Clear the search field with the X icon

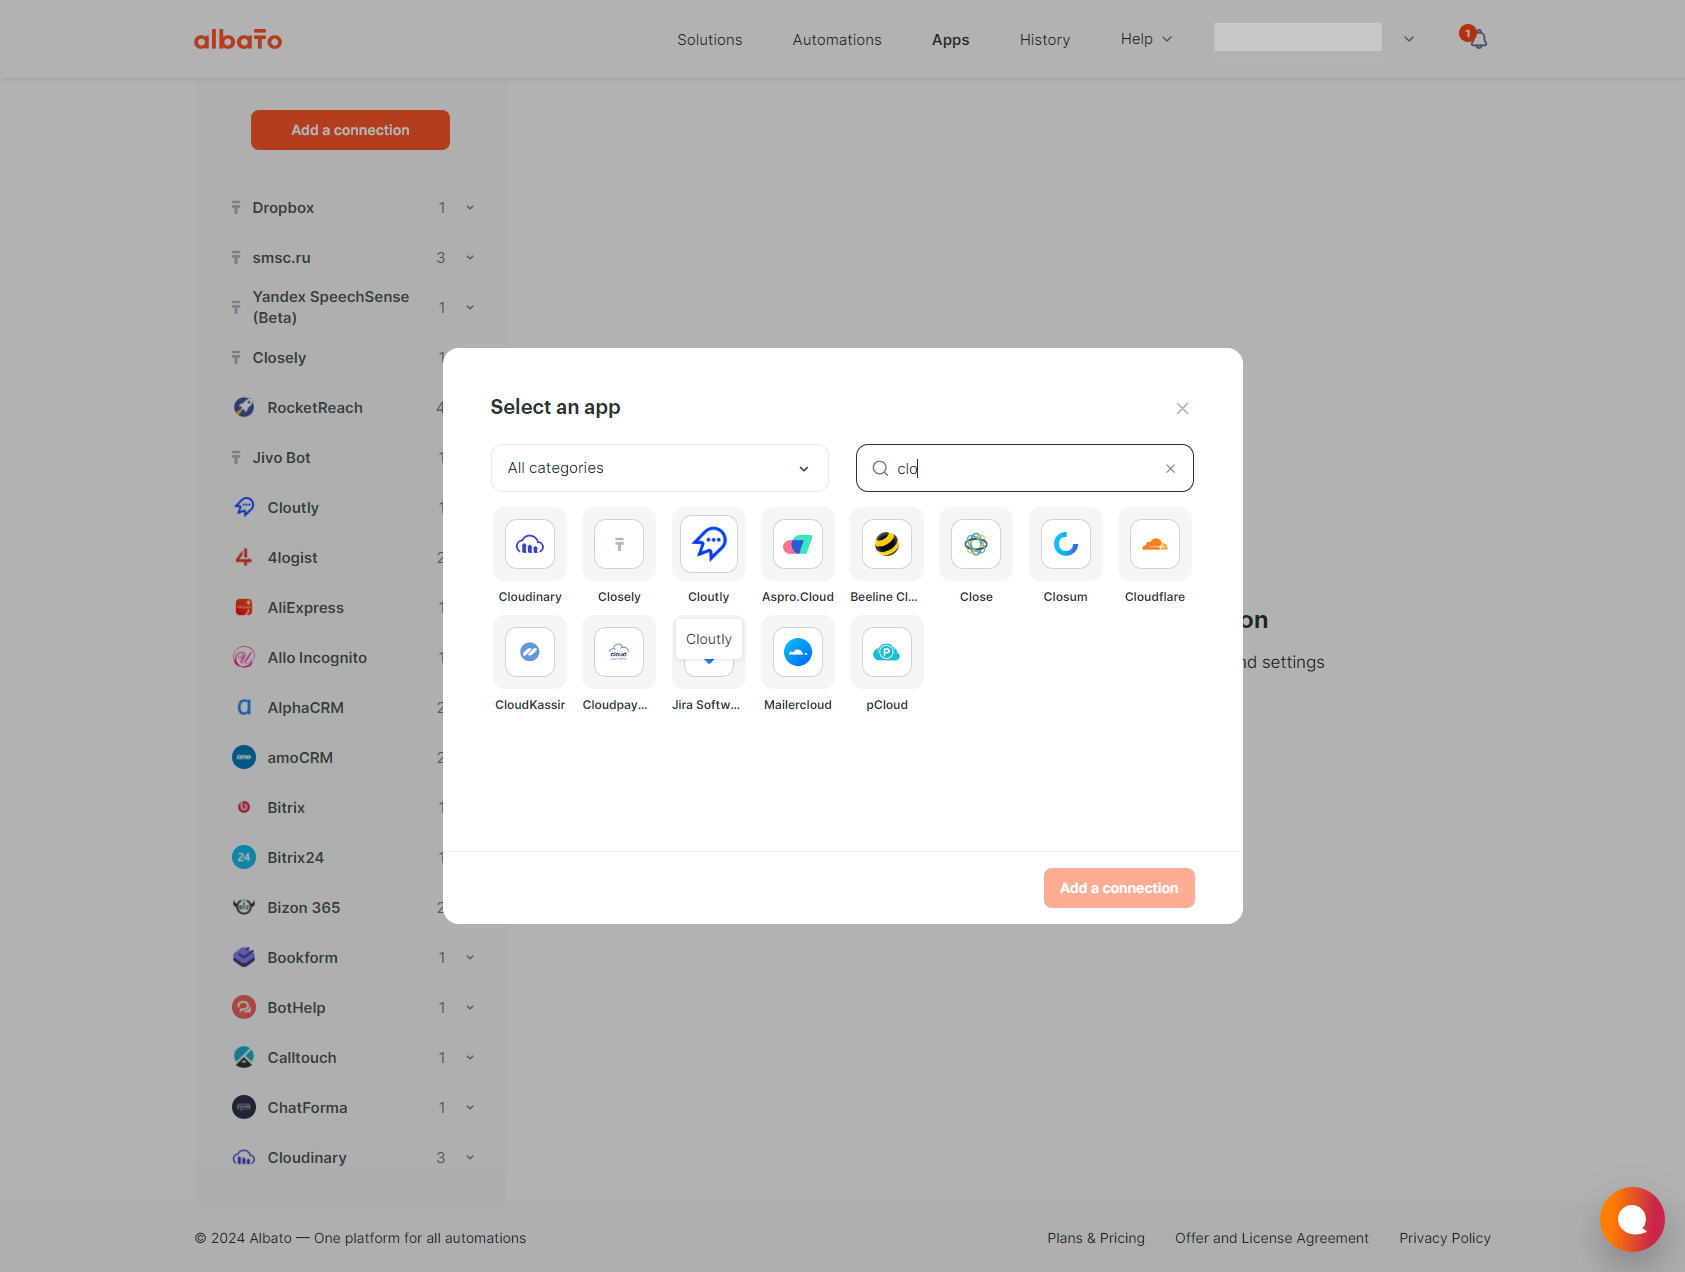pos(1170,468)
